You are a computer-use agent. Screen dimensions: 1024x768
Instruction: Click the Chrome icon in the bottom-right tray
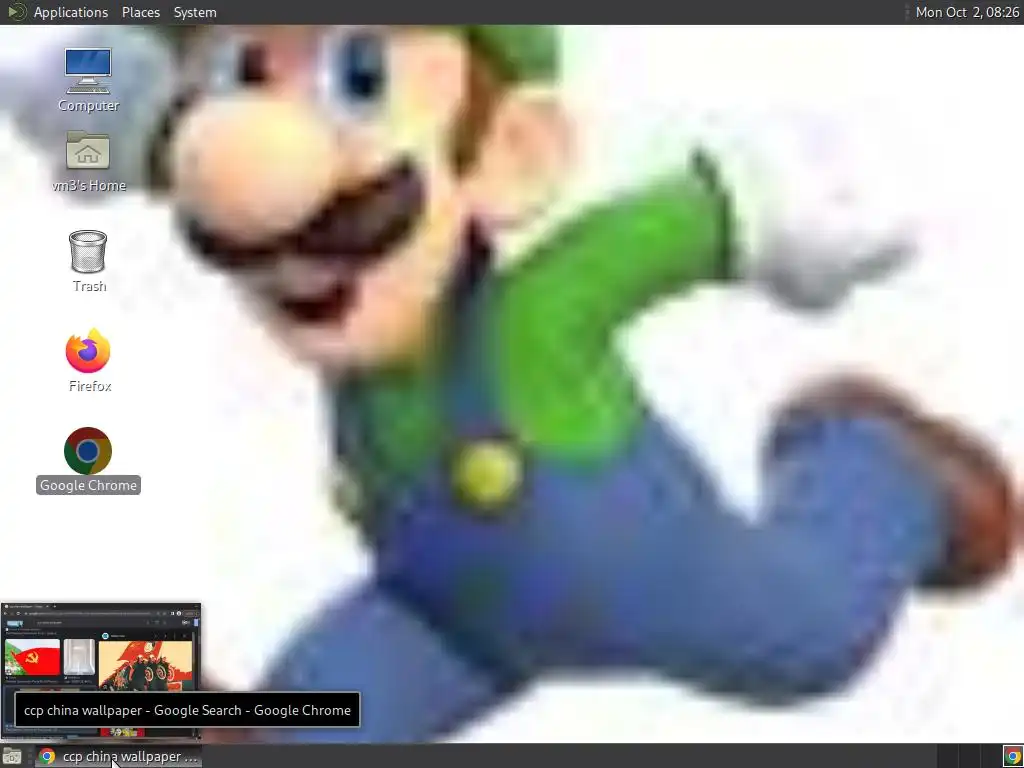(x=1012, y=756)
